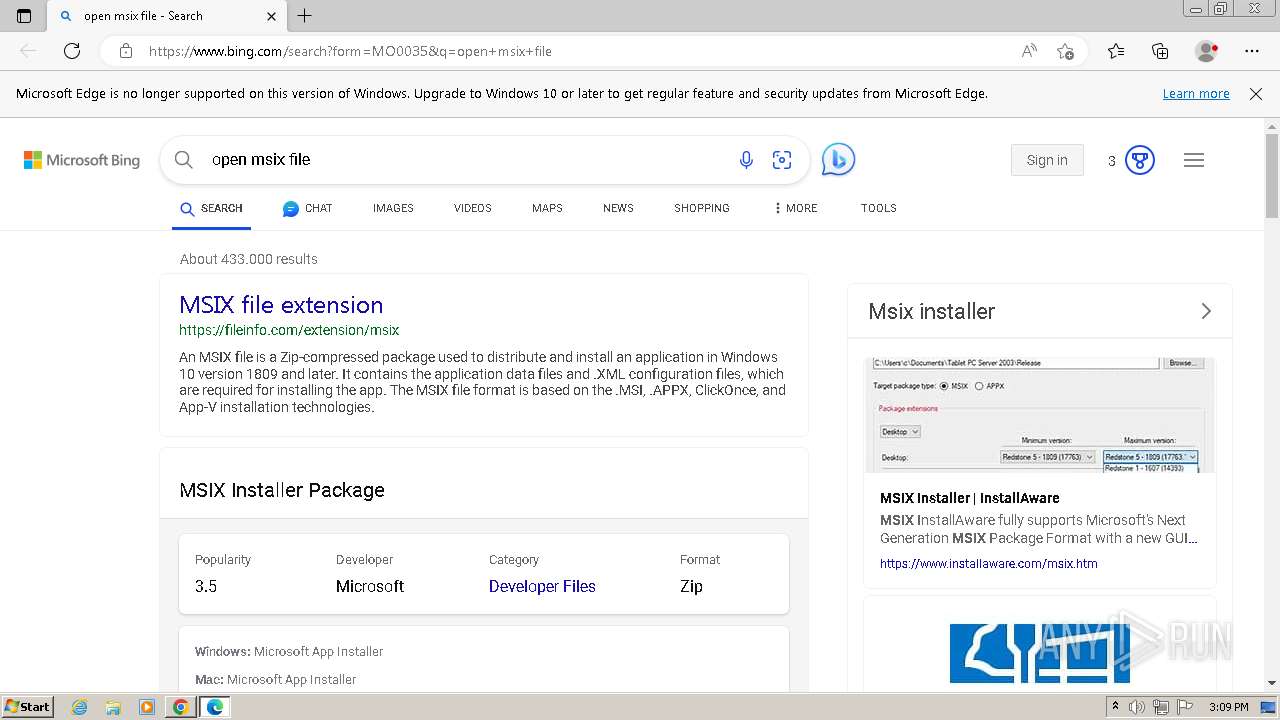Close the 'open msix file' browser tab
Viewport: 1280px width, 720px height.
click(271, 16)
